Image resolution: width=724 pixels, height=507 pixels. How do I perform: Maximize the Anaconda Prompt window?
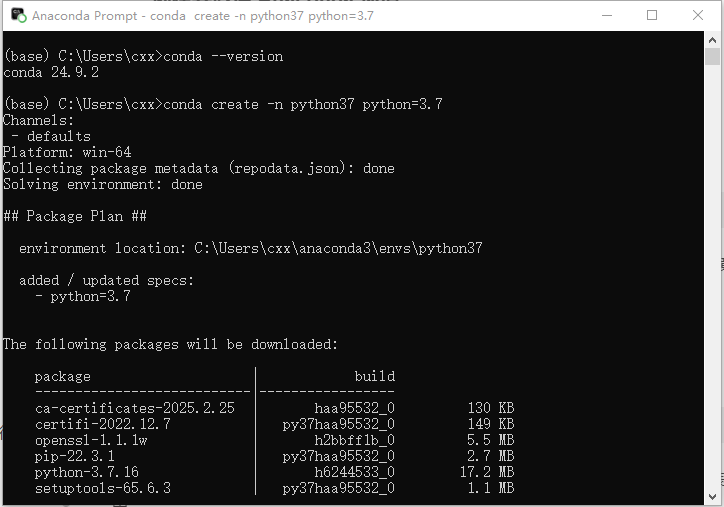(x=652, y=15)
